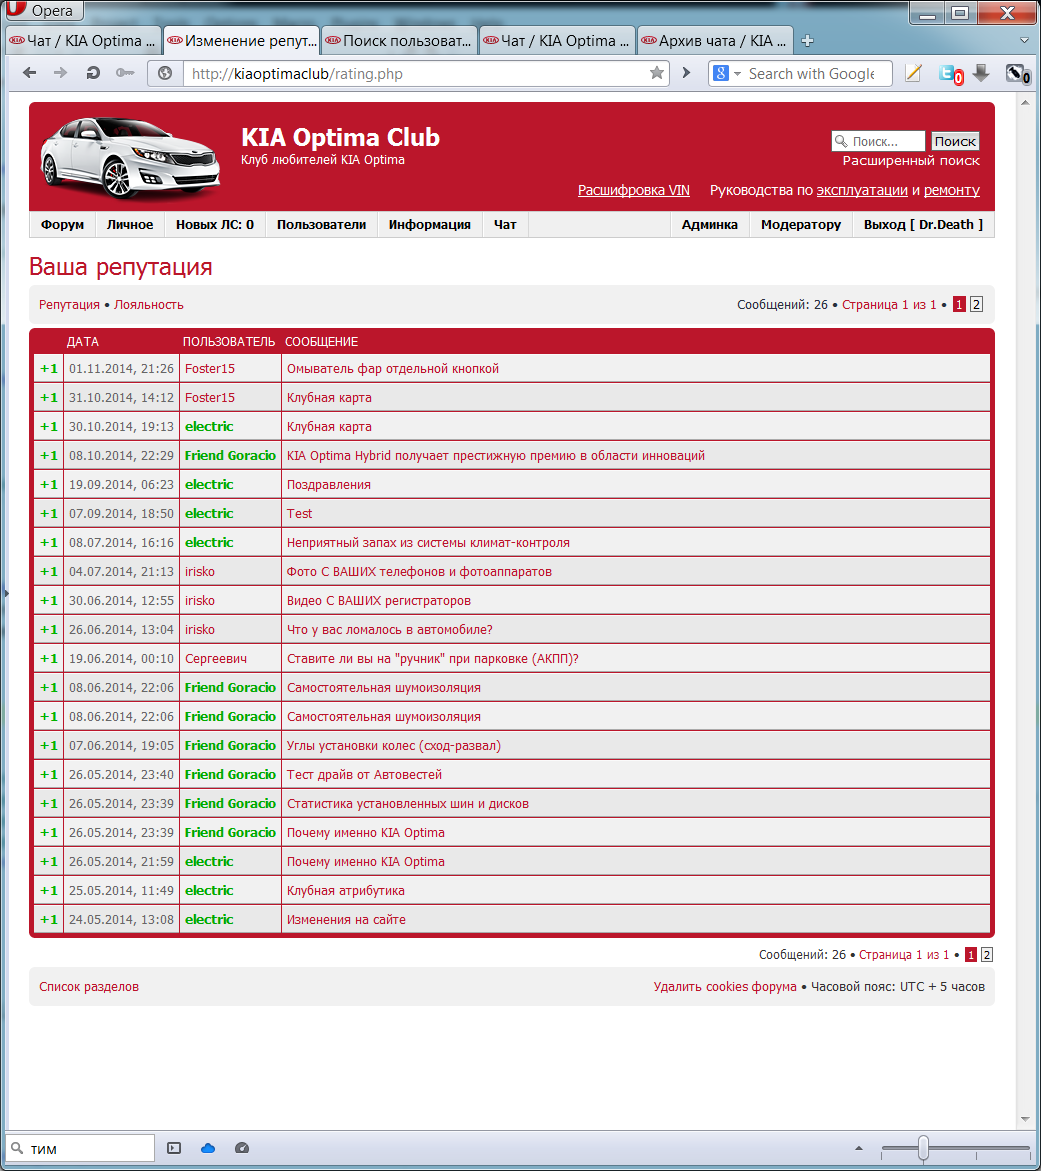Viewport: 1041px width, 1171px height.
Task: Click the password manager key icon
Action: [125, 73]
